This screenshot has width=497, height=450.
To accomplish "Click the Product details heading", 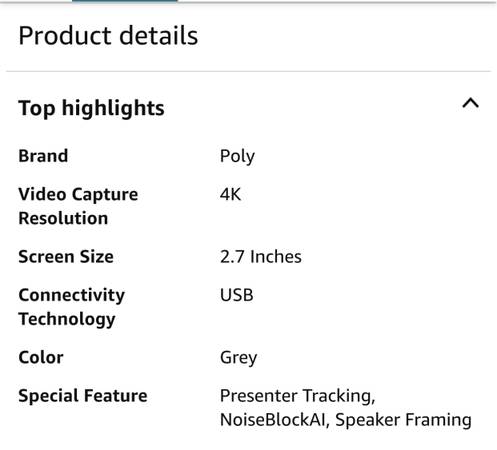I will pos(108,36).
